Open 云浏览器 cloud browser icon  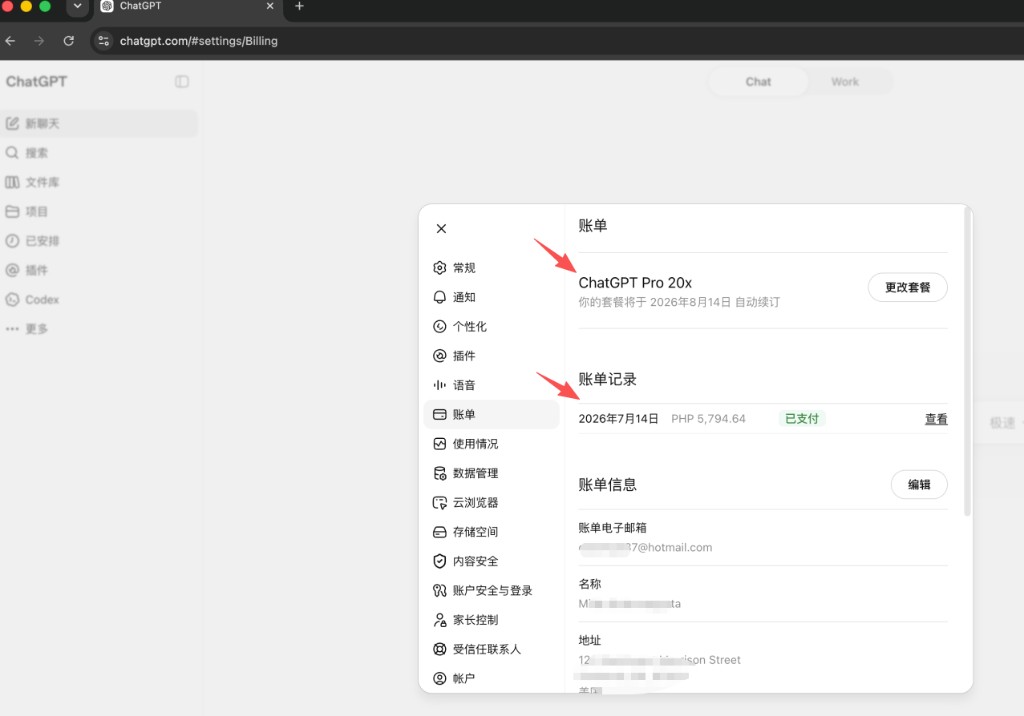click(440, 503)
